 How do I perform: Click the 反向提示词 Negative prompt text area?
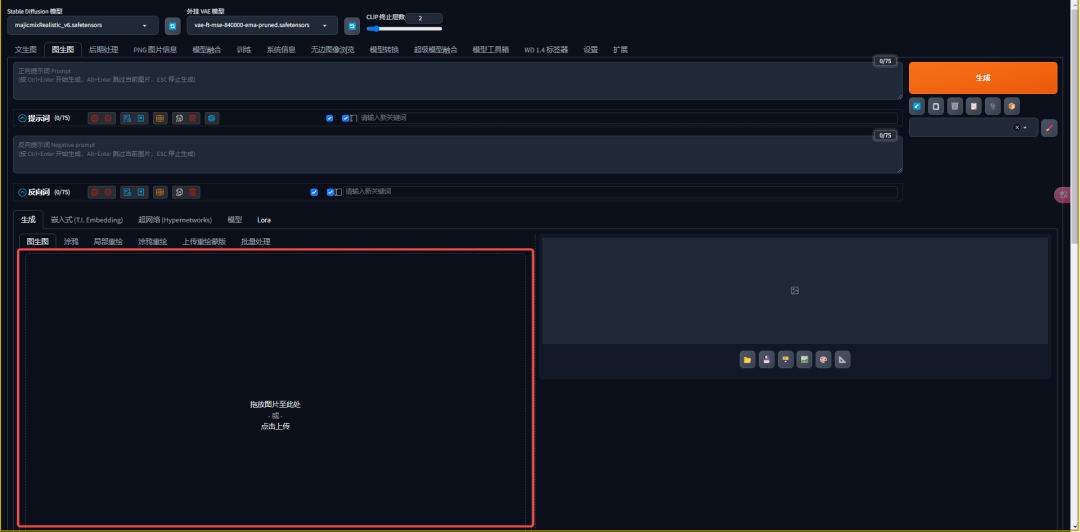pyautogui.click(x=457, y=154)
